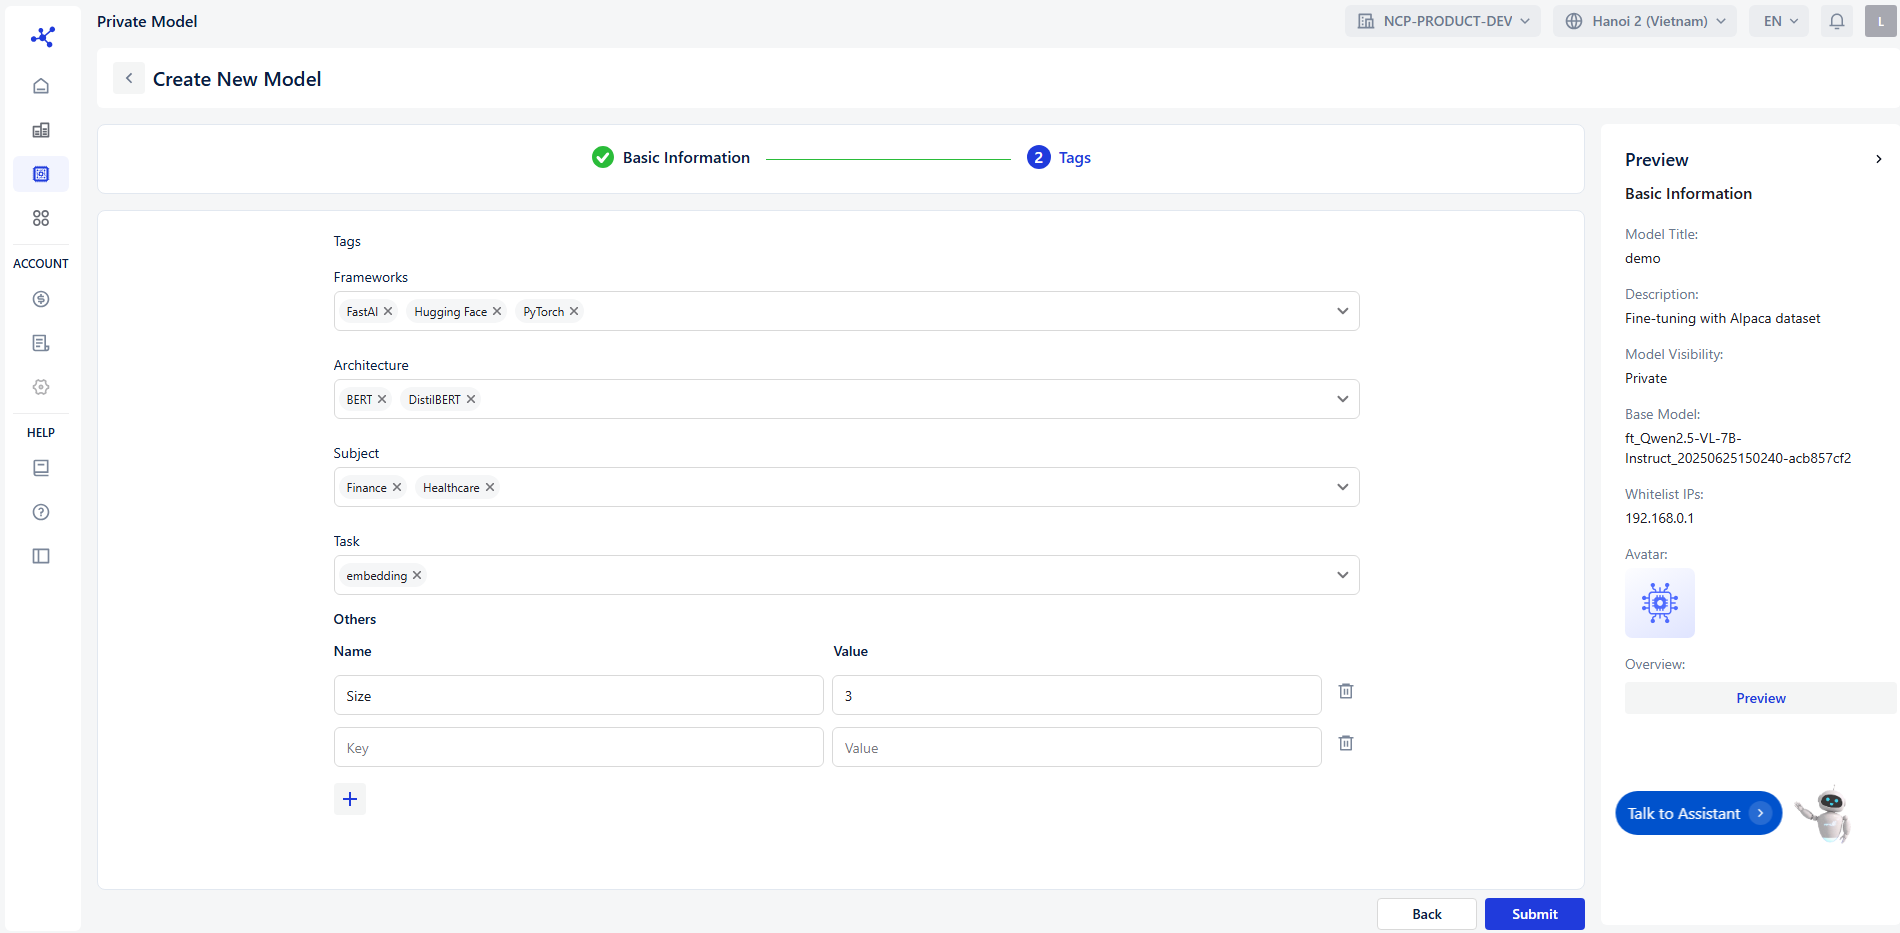Remove the Healthcare subject tag
The height and width of the screenshot is (933, 1900).
[490, 487]
